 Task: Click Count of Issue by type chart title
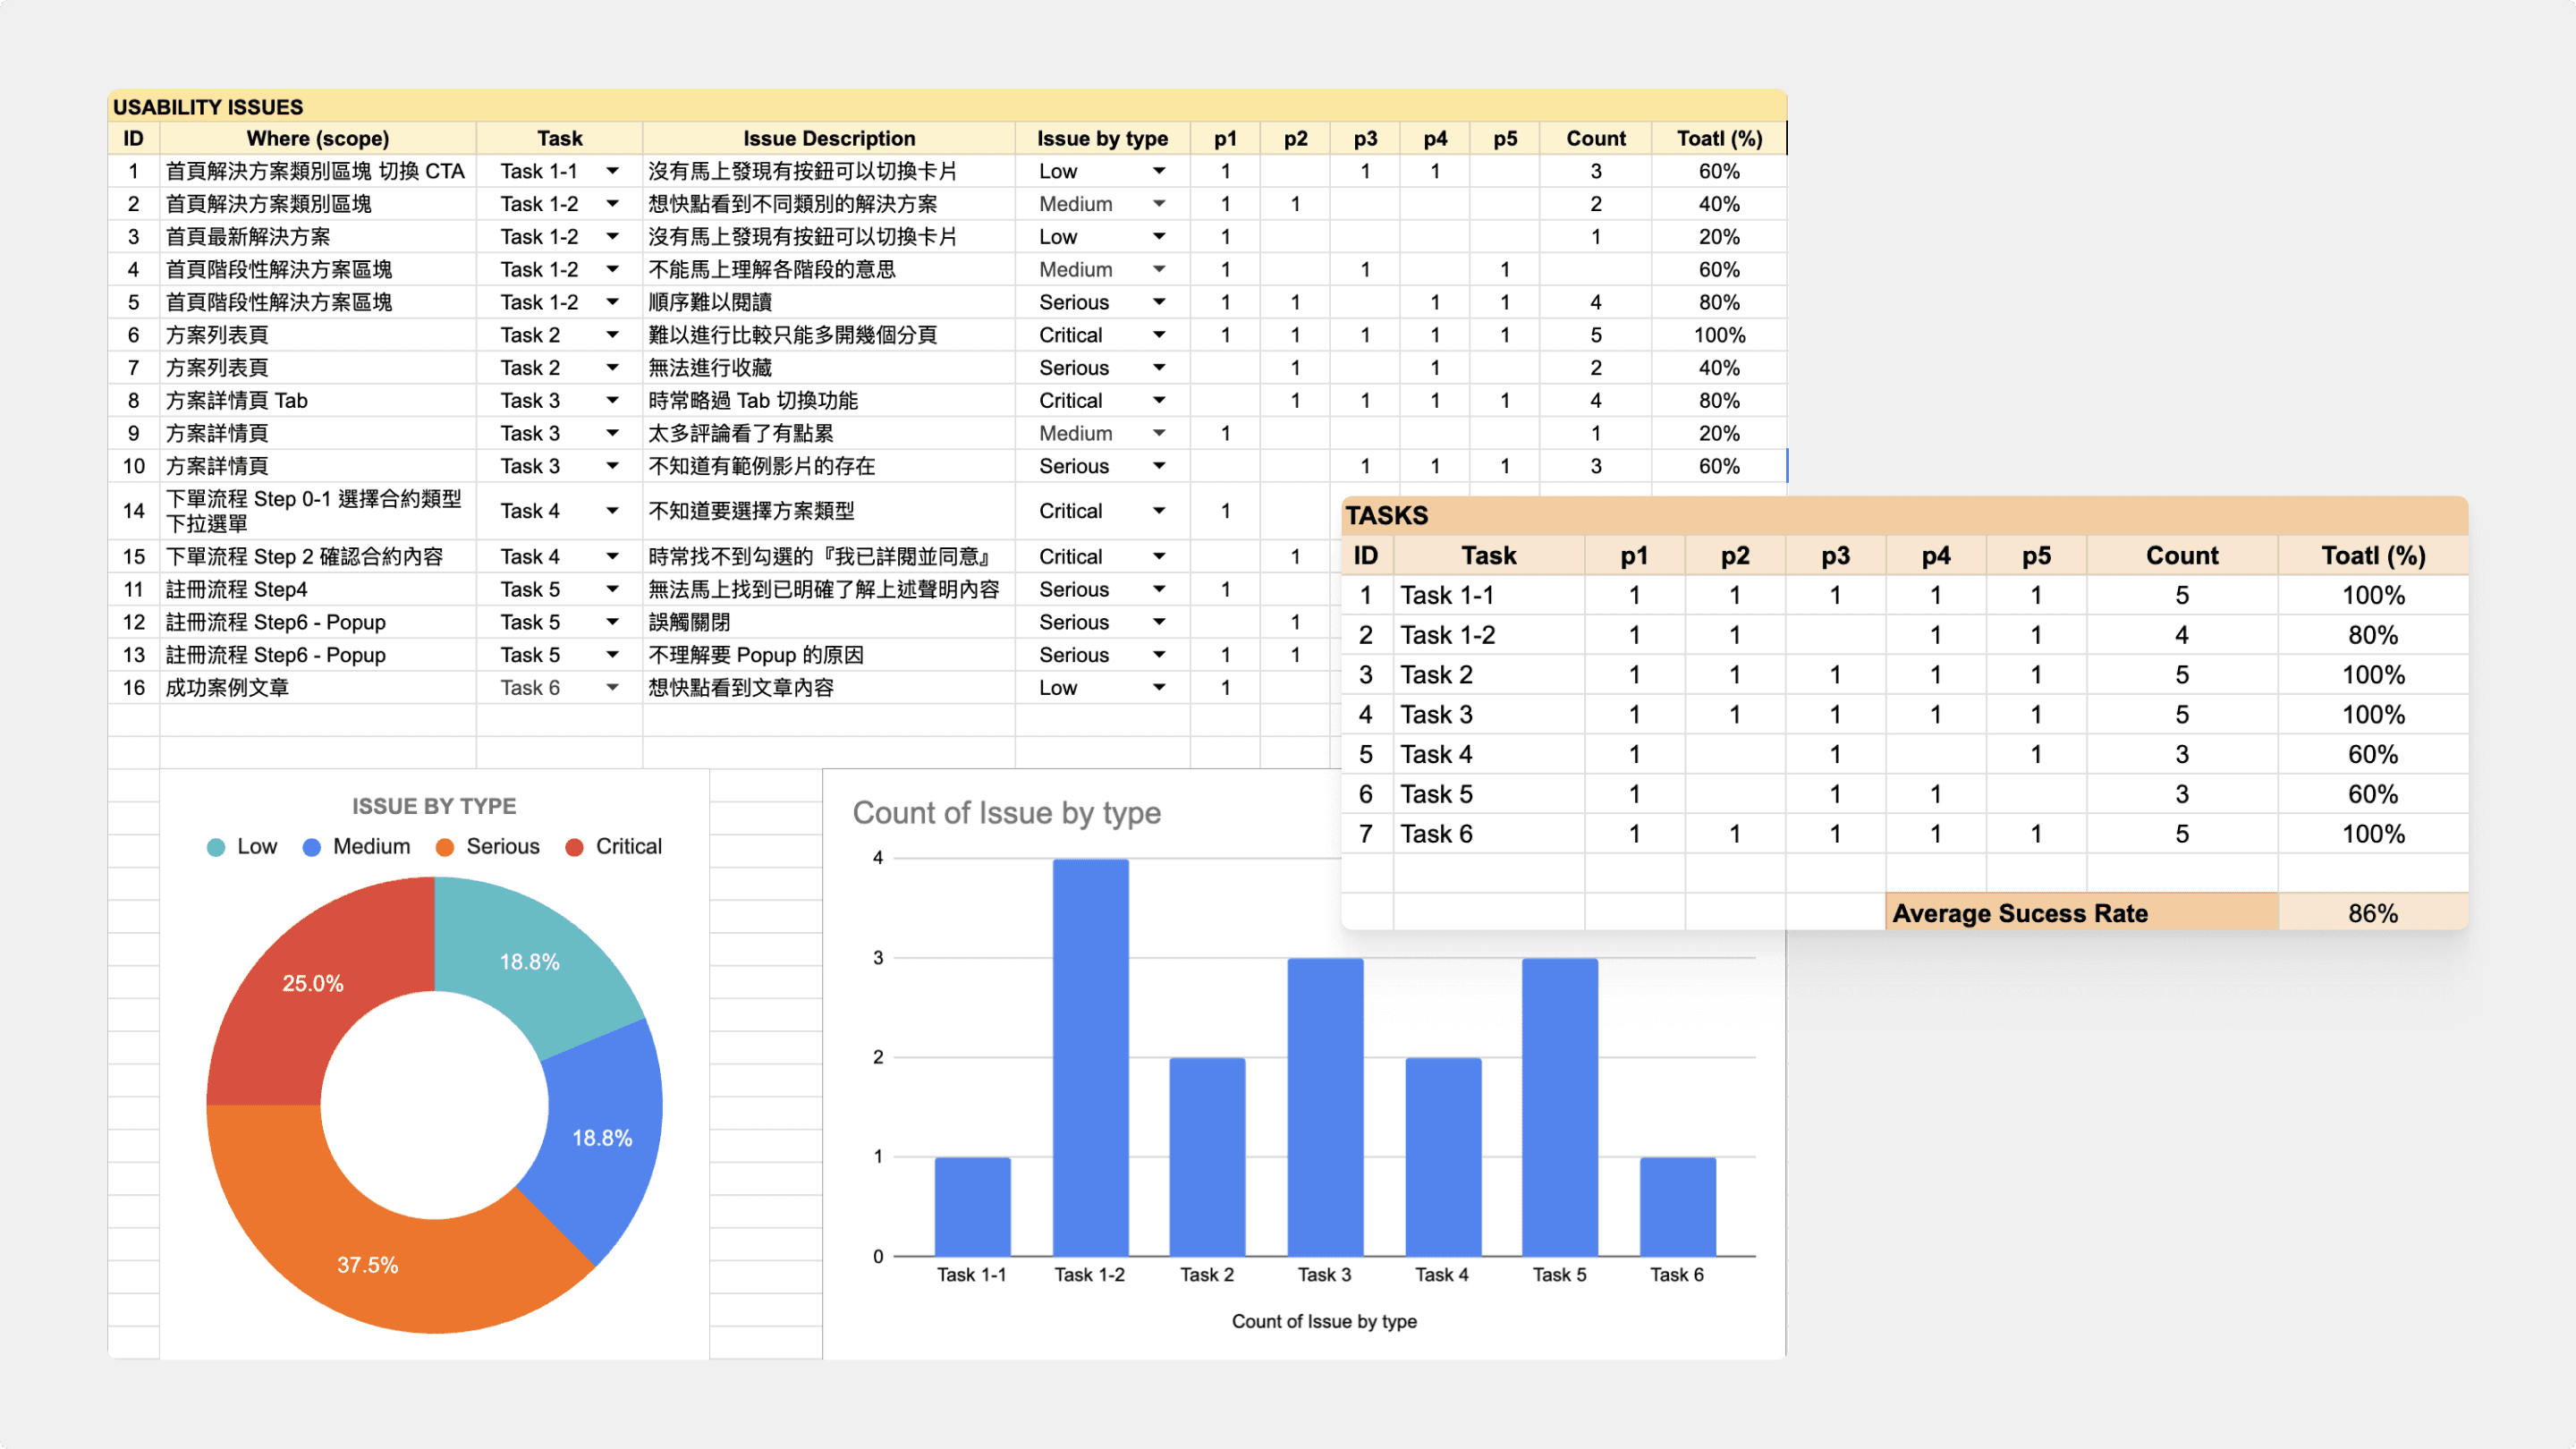pos(1006,813)
